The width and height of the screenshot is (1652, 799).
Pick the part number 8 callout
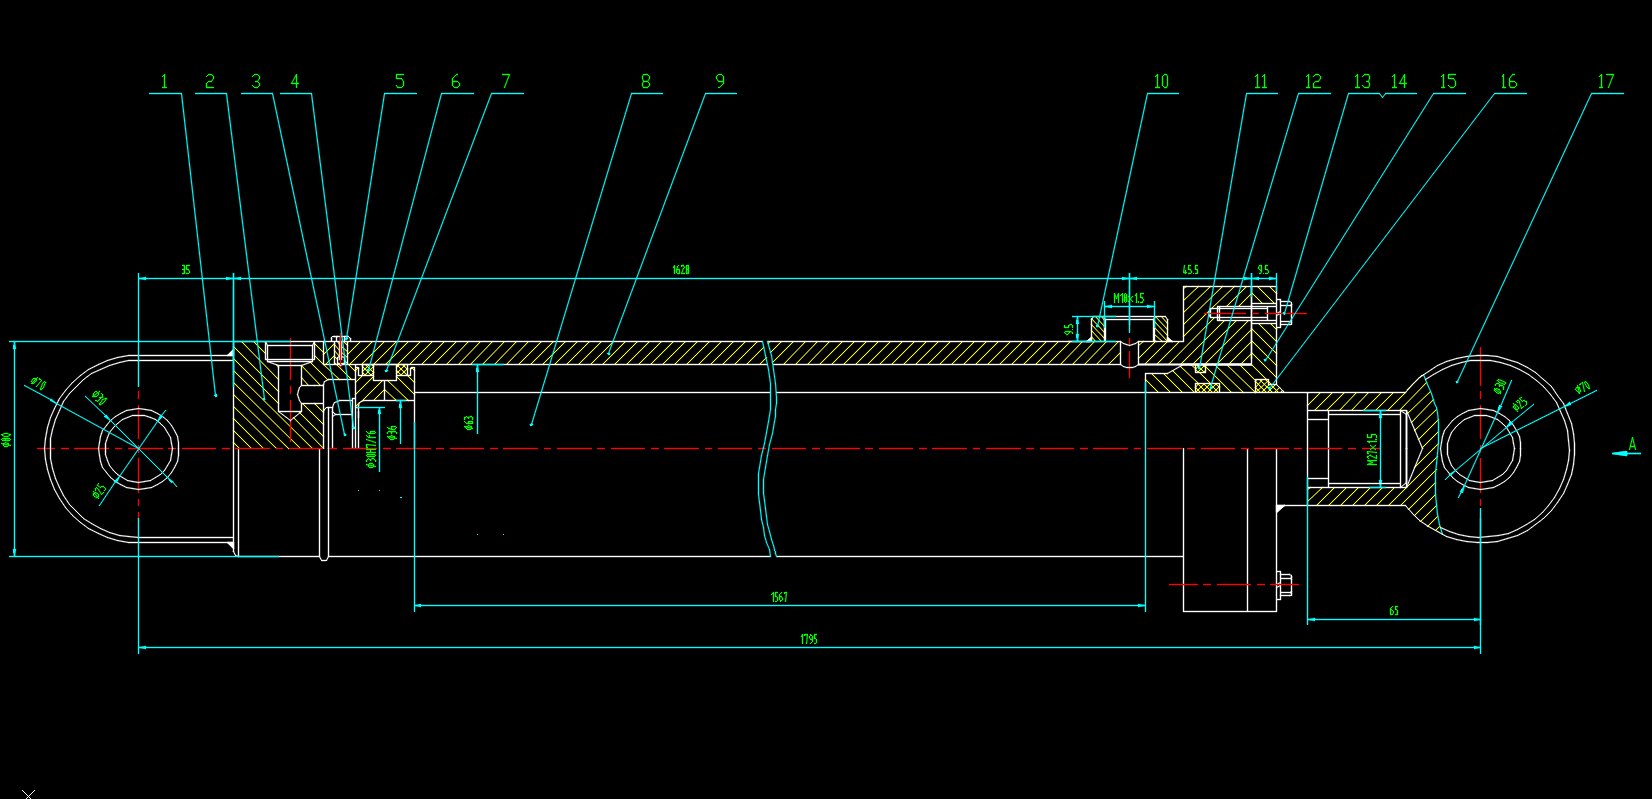(646, 82)
